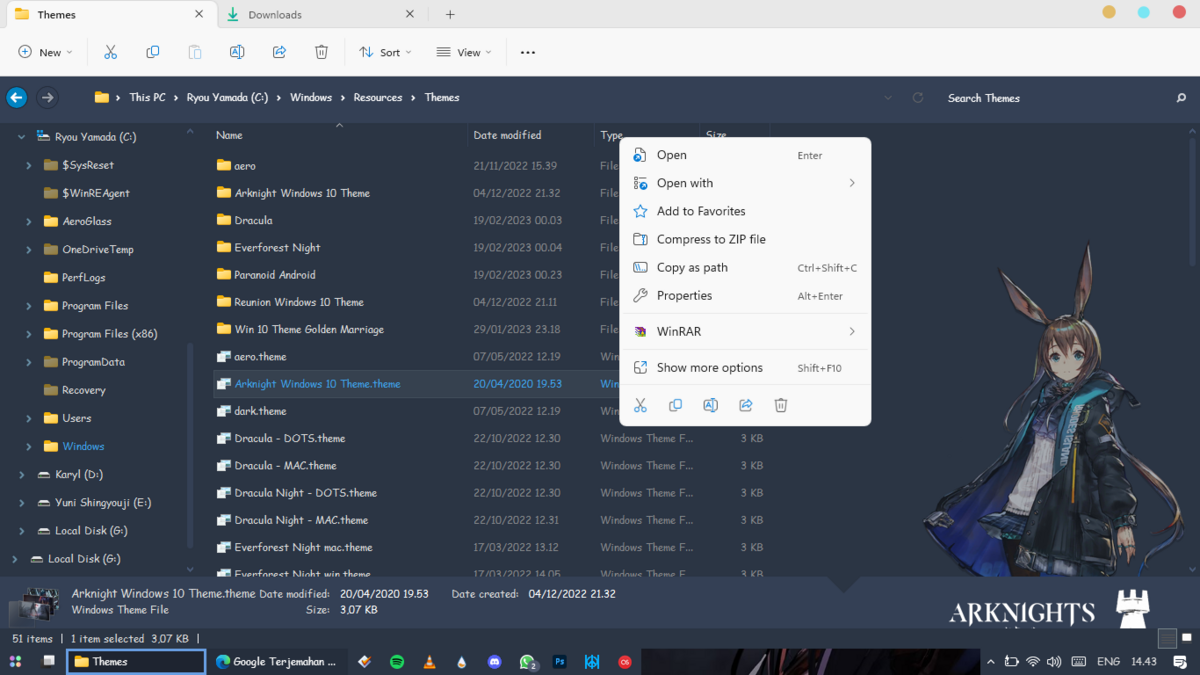Expand the Karyl (D:) drive node
The image size is (1200, 675).
[x=22, y=475]
